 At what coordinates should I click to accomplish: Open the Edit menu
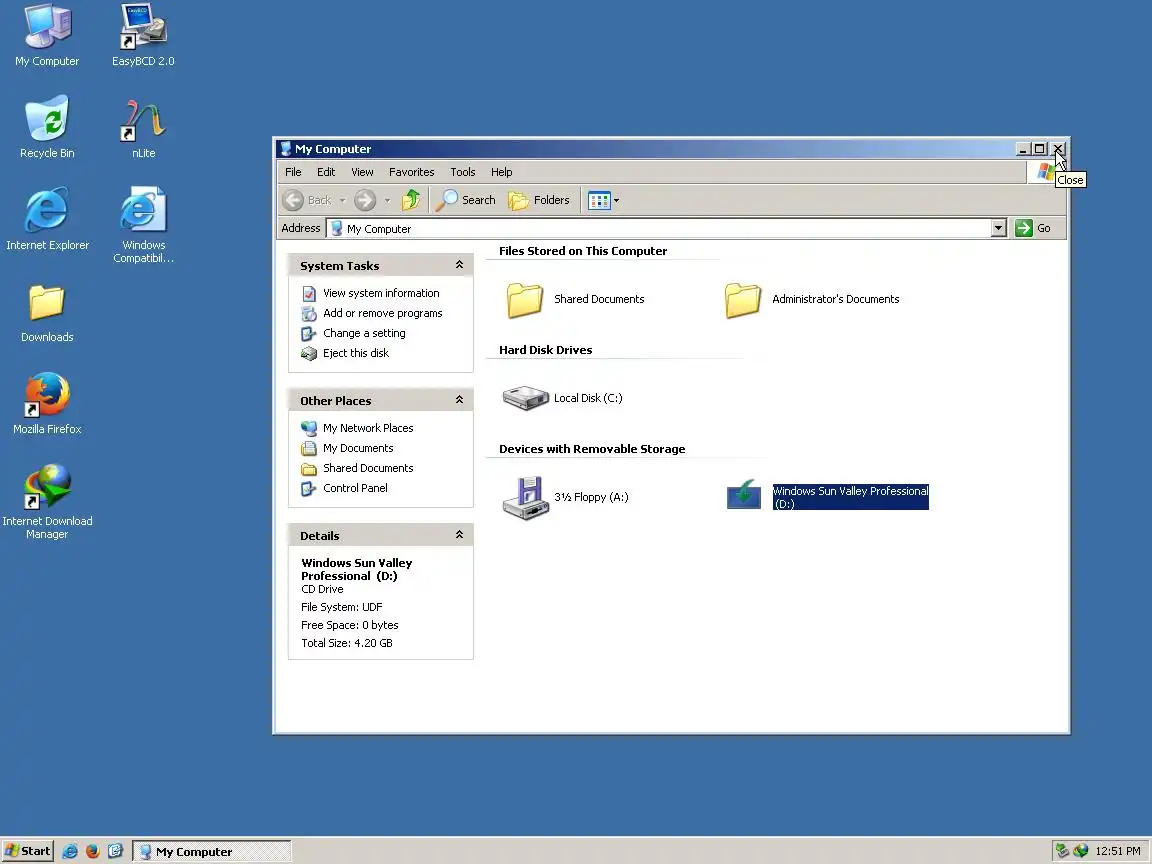click(x=326, y=172)
